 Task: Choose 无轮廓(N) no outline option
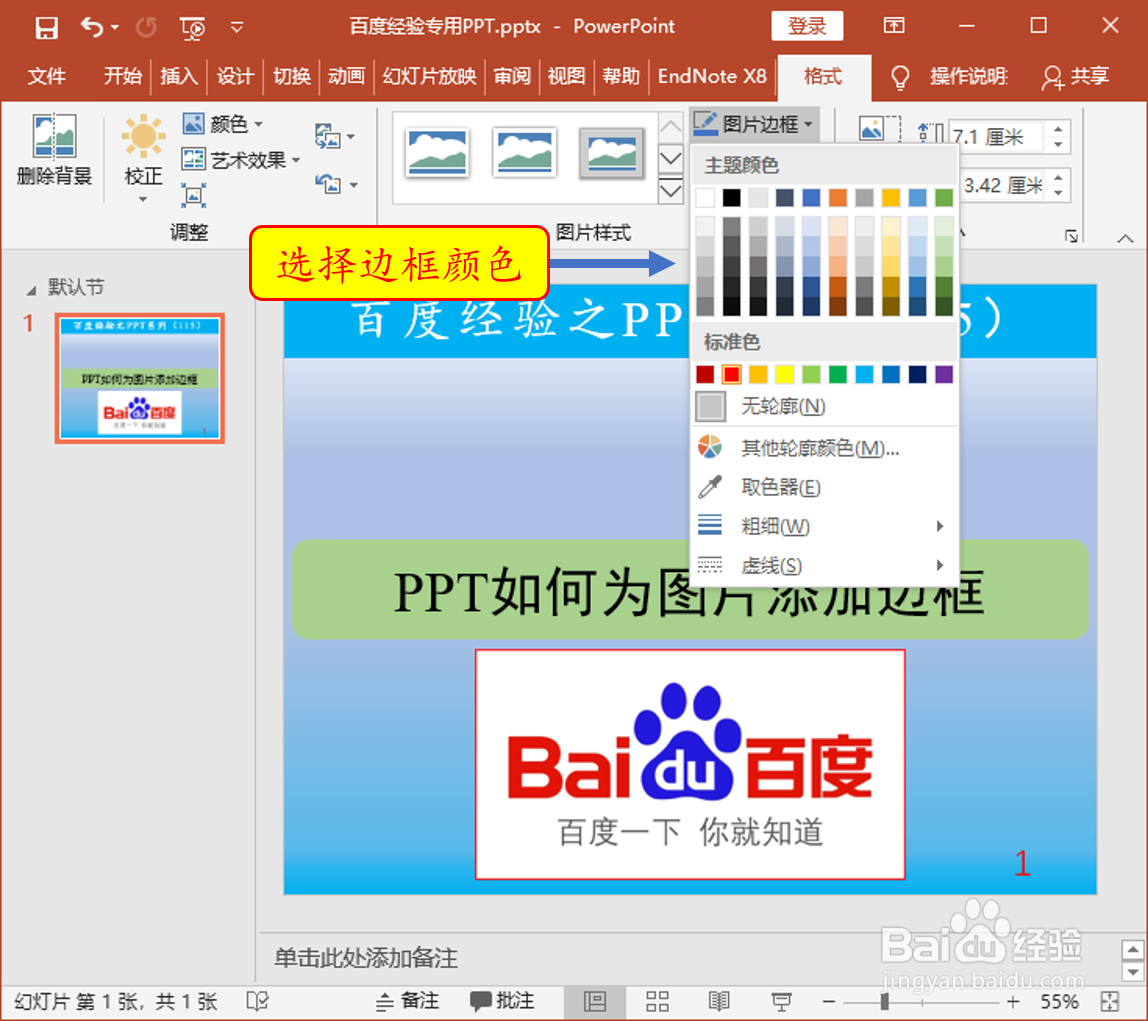(x=824, y=406)
